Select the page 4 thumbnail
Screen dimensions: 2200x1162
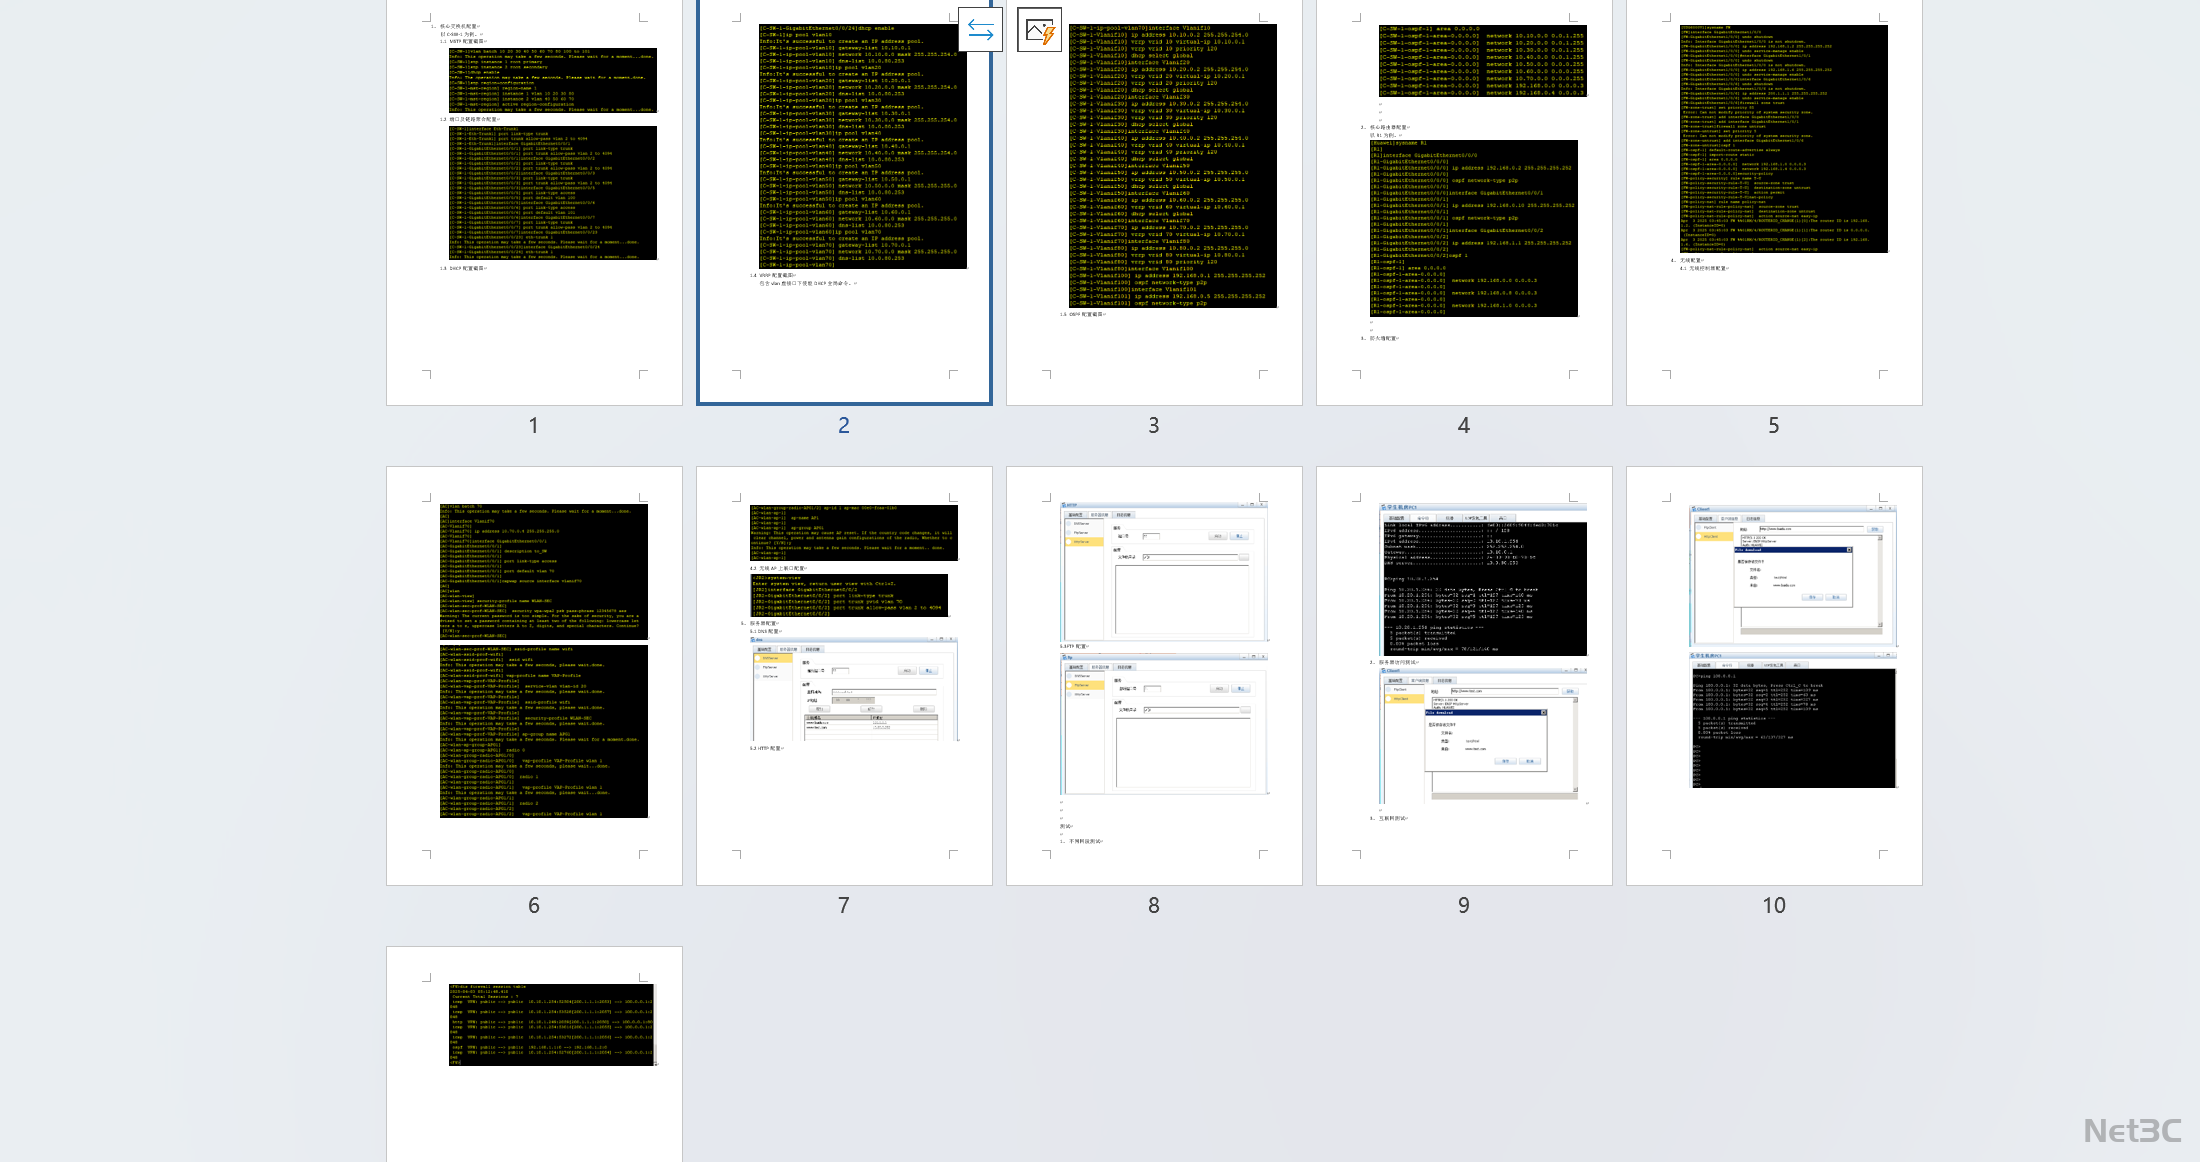pos(1464,200)
